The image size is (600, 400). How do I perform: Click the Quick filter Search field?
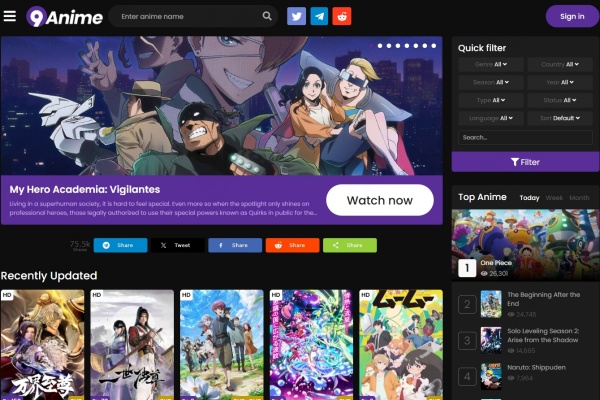click(x=525, y=137)
